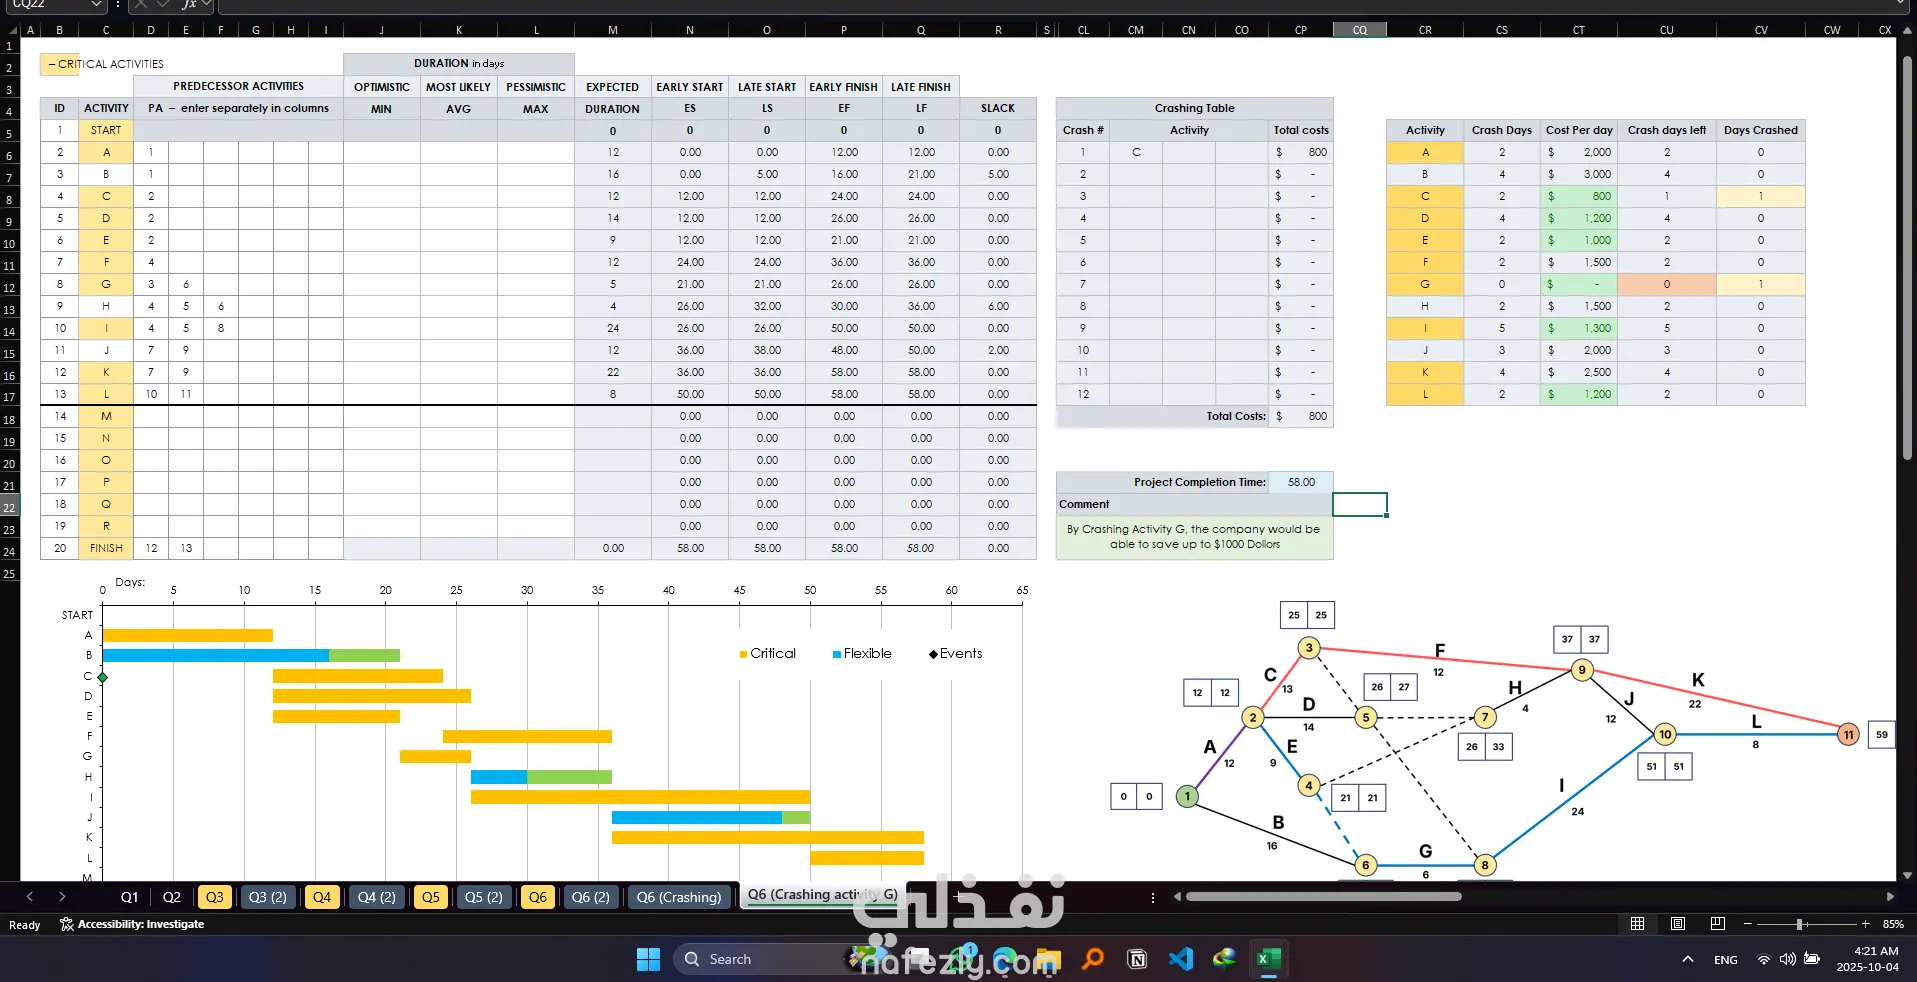
Task: Open the Q3 sheet tab
Action: (x=215, y=897)
